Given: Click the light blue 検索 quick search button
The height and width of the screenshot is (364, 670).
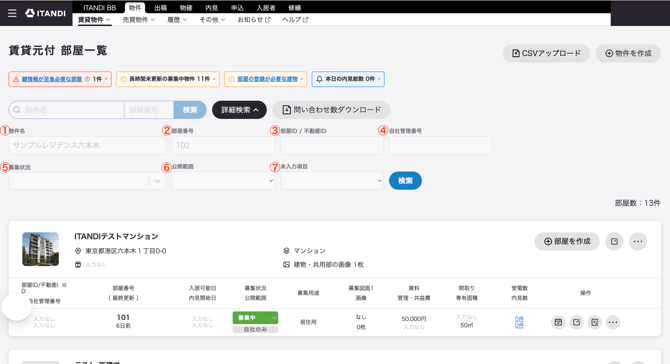Looking at the screenshot, I should (x=190, y=110).
